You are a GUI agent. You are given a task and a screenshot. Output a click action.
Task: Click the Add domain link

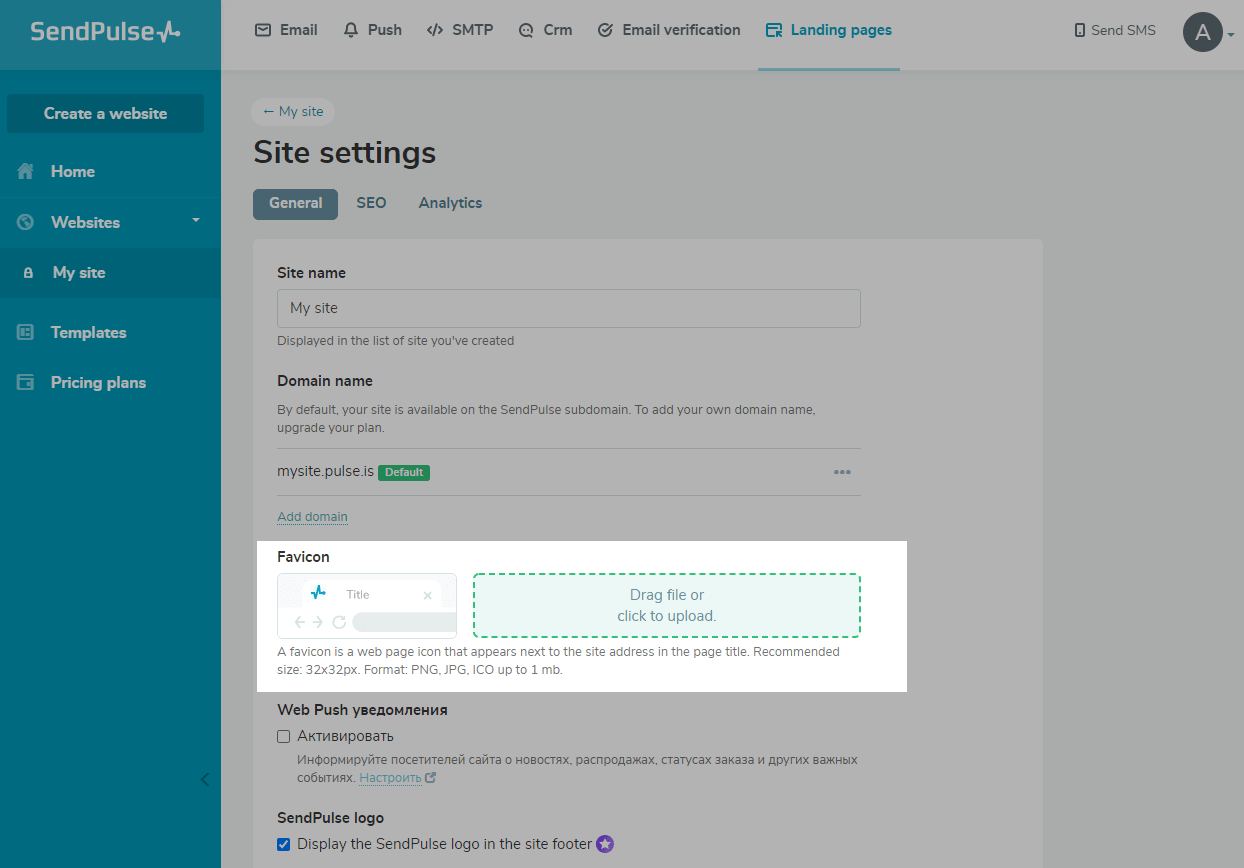[312, 517]
